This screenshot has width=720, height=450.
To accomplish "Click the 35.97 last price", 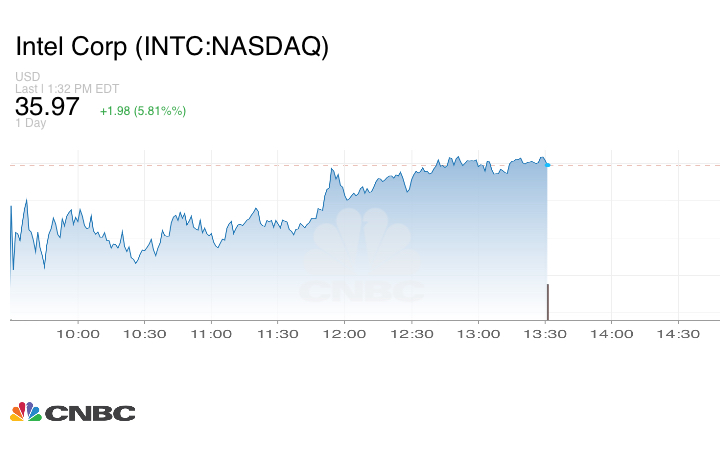I will [x=47, y=107].
